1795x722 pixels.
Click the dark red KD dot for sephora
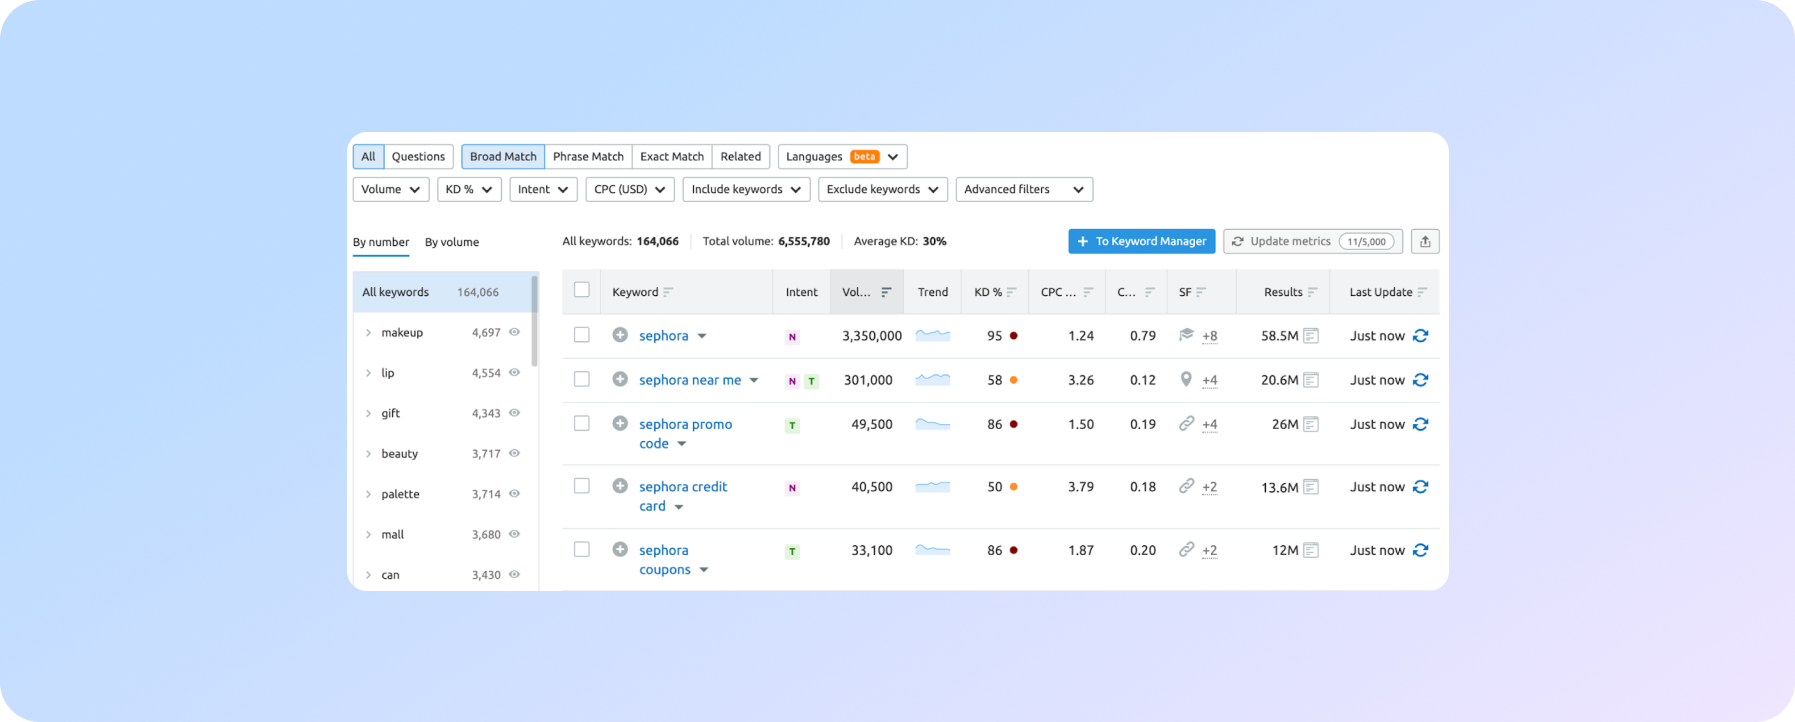(1013, 336)
